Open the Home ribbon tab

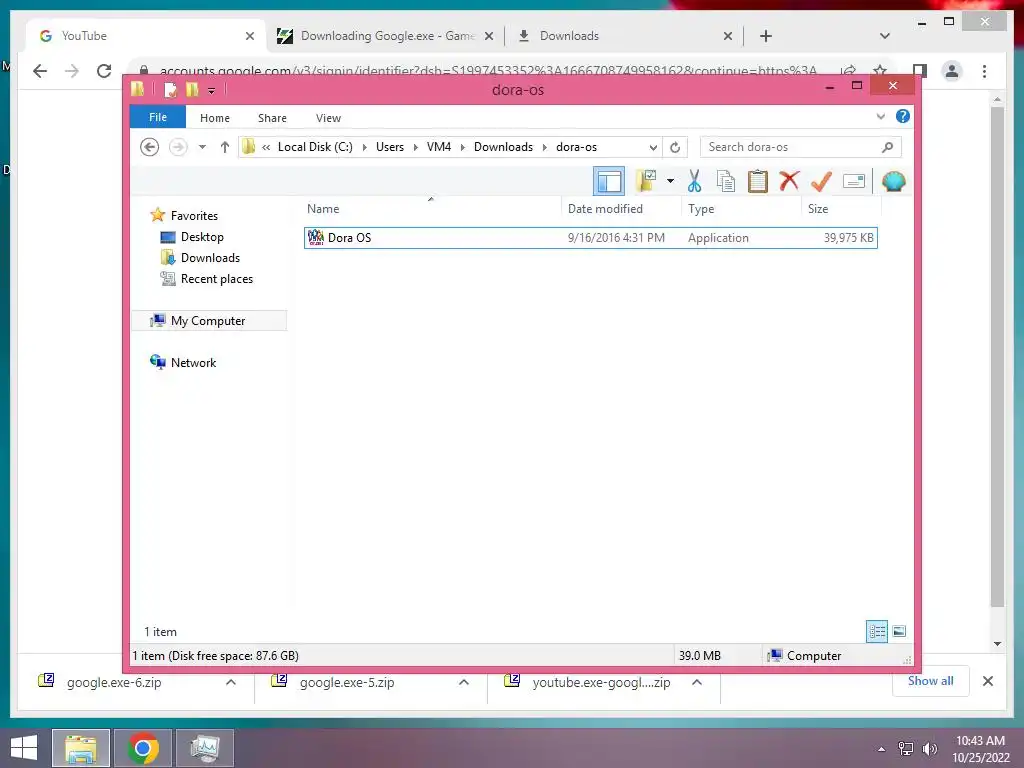point(215,118)
